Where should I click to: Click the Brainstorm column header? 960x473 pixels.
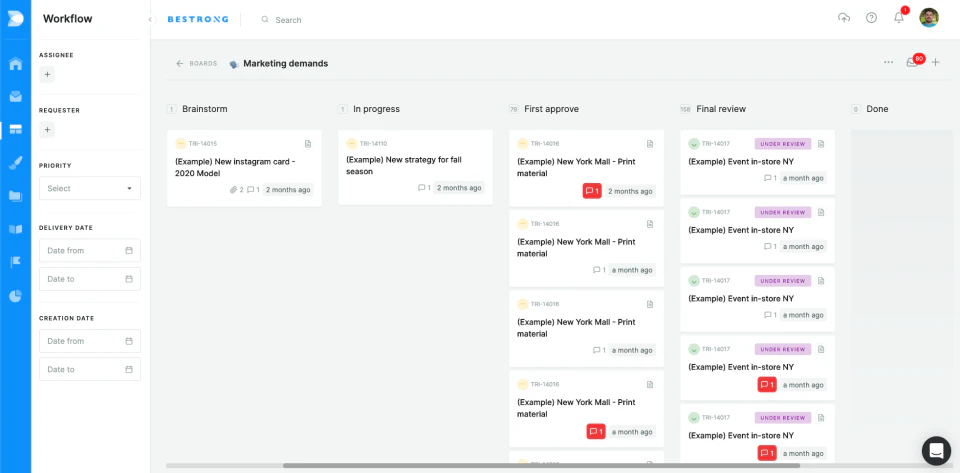(x=204, y=109)
